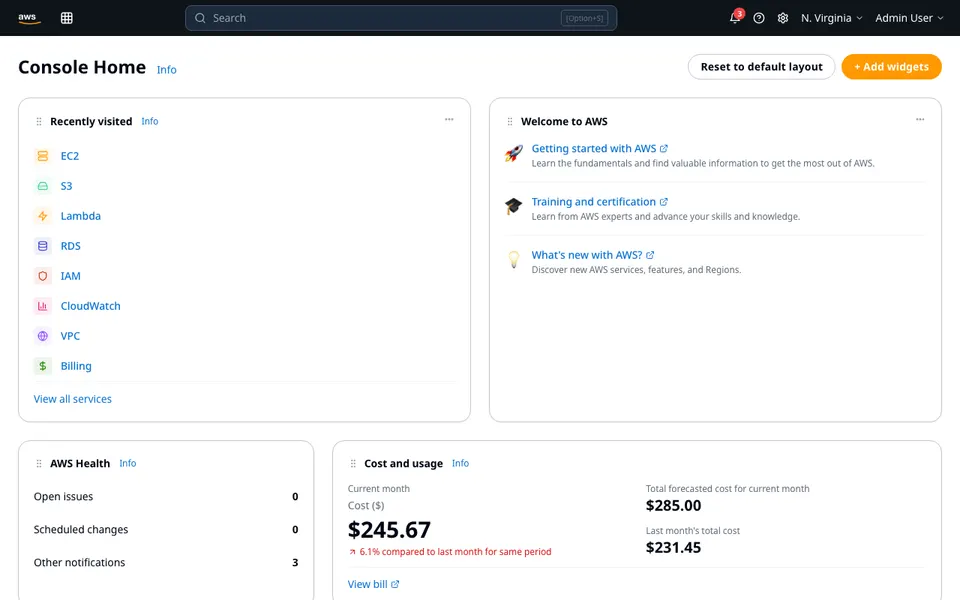Select the Scheduled changes row
This screenshot has height=600, width=960.
[166, 530]
